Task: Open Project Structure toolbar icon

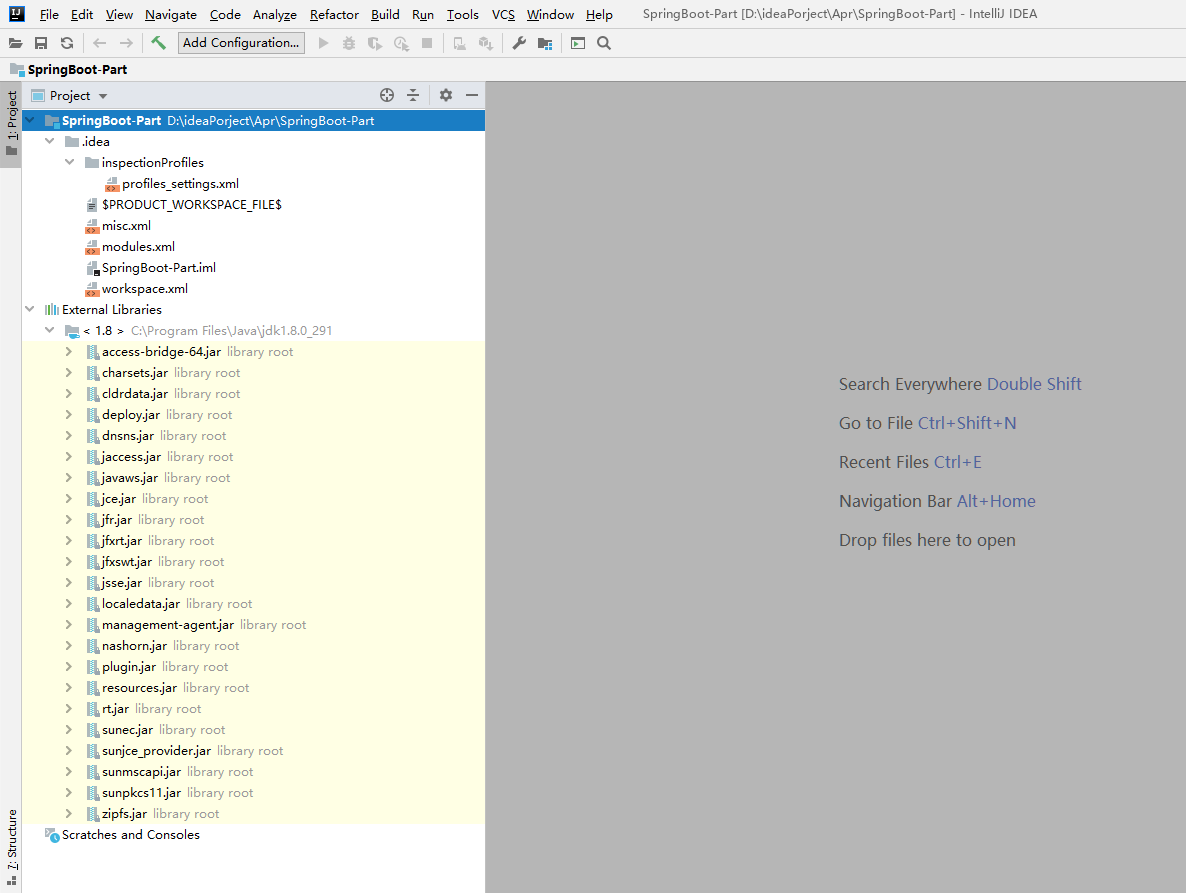Action: tap(545, 43)
